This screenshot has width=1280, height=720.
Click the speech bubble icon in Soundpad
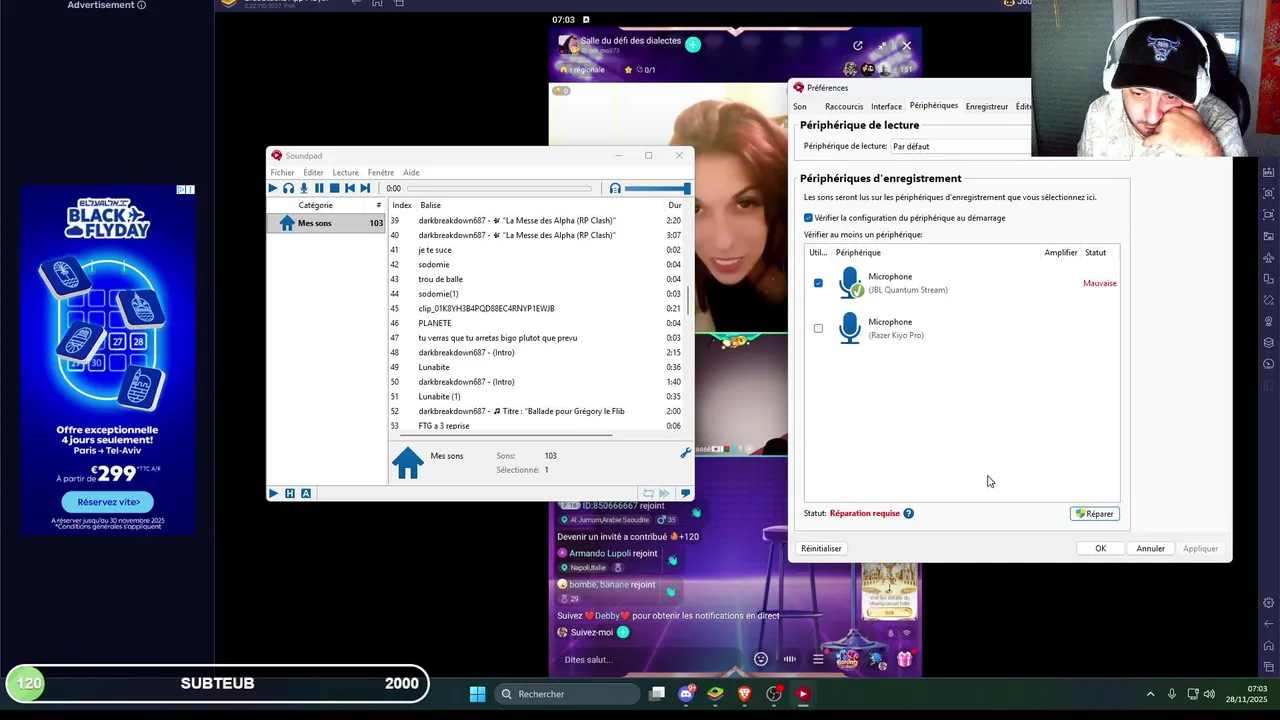point(685,493)
